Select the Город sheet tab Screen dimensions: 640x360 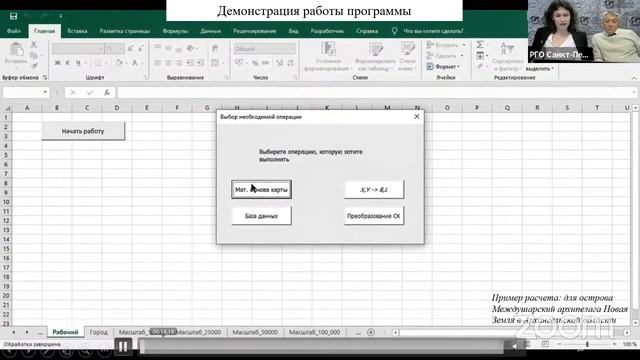tap(98, 332)
